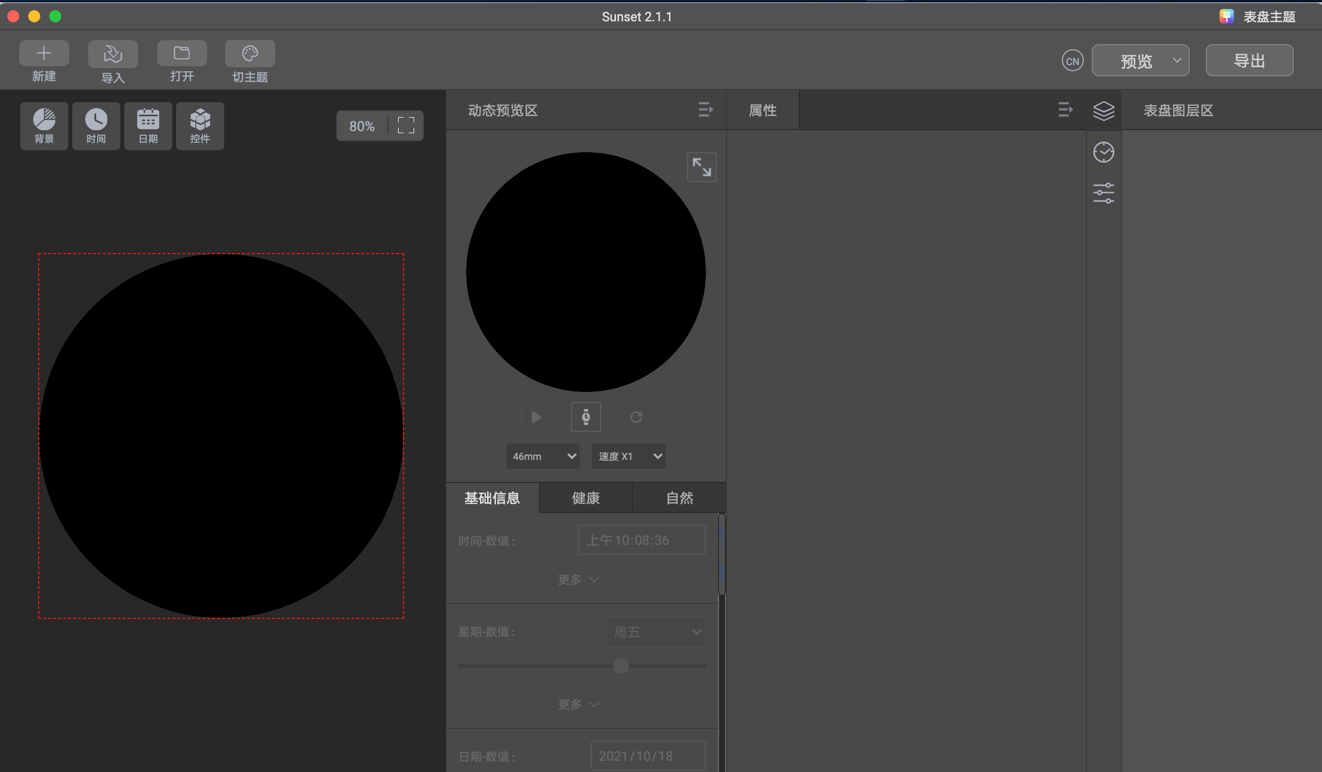Click the weekday value slider handle
Screen dimensions: 1322x772
pyautogui.click(x=621, y=666)
